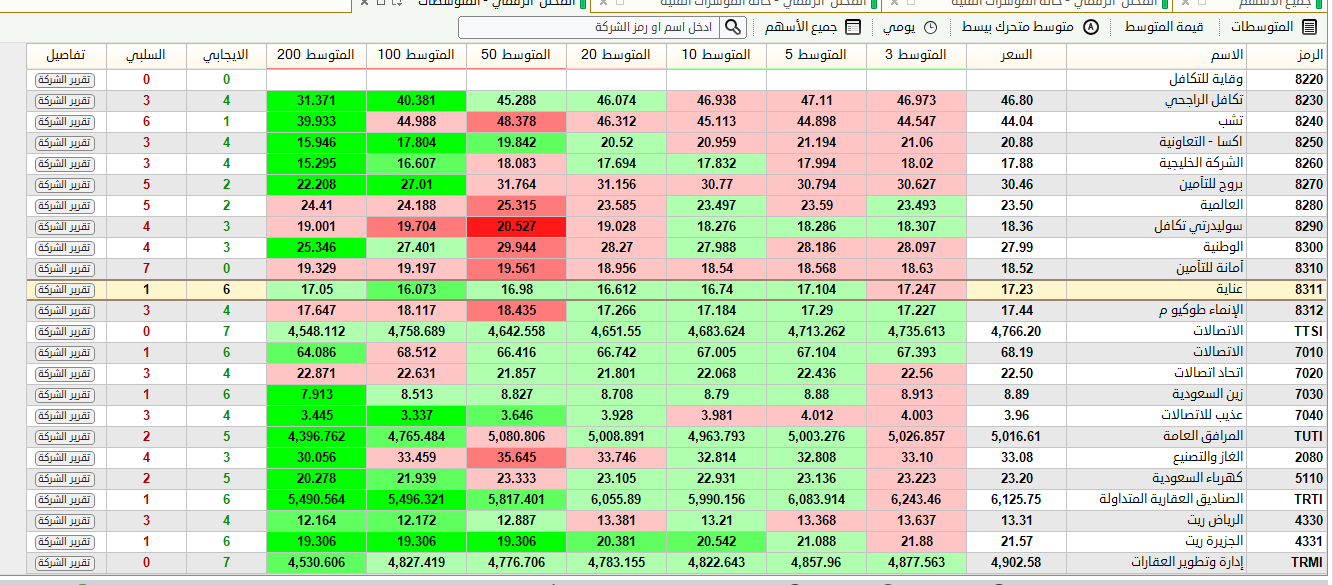Click the bright red 20.527 cell
Image resolution: width=1333 pixels, height=585 pixels.
(516, 226)
